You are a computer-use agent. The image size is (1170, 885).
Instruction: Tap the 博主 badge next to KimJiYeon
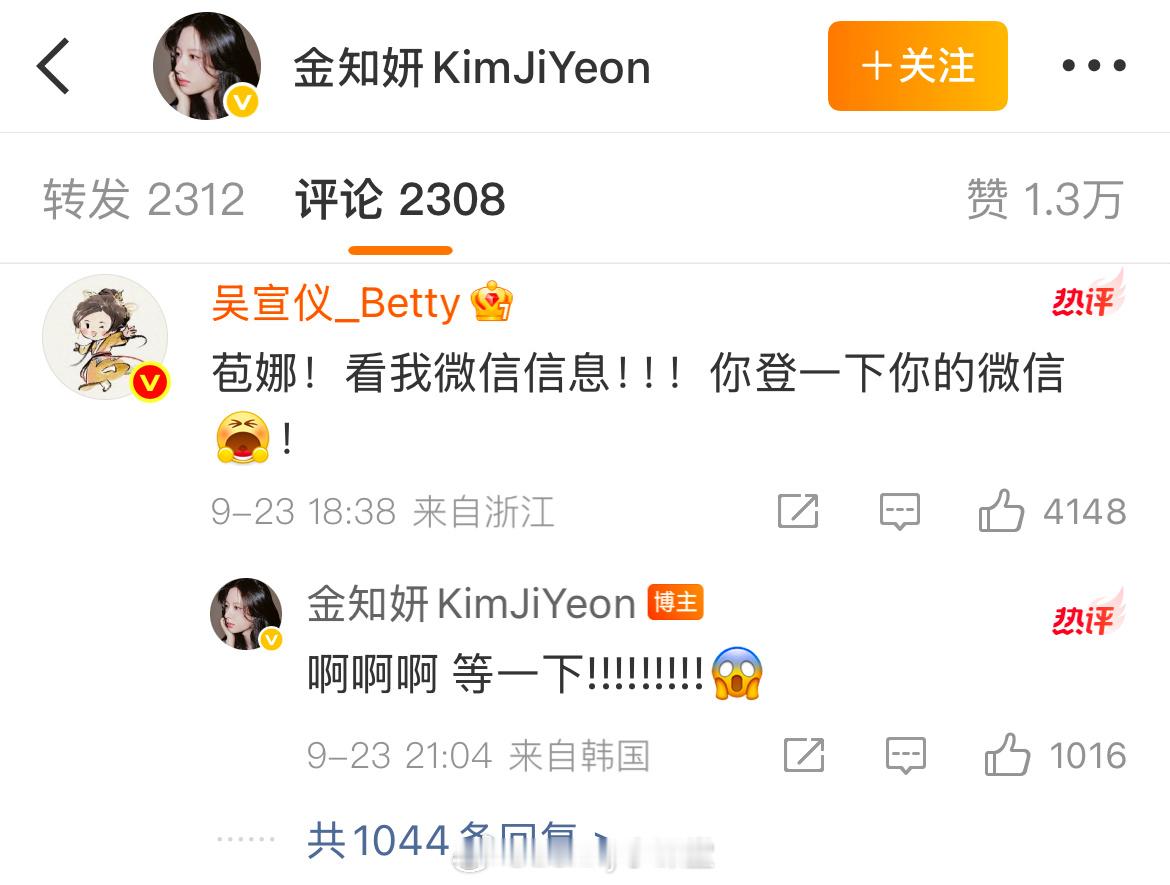click(675, 601)
